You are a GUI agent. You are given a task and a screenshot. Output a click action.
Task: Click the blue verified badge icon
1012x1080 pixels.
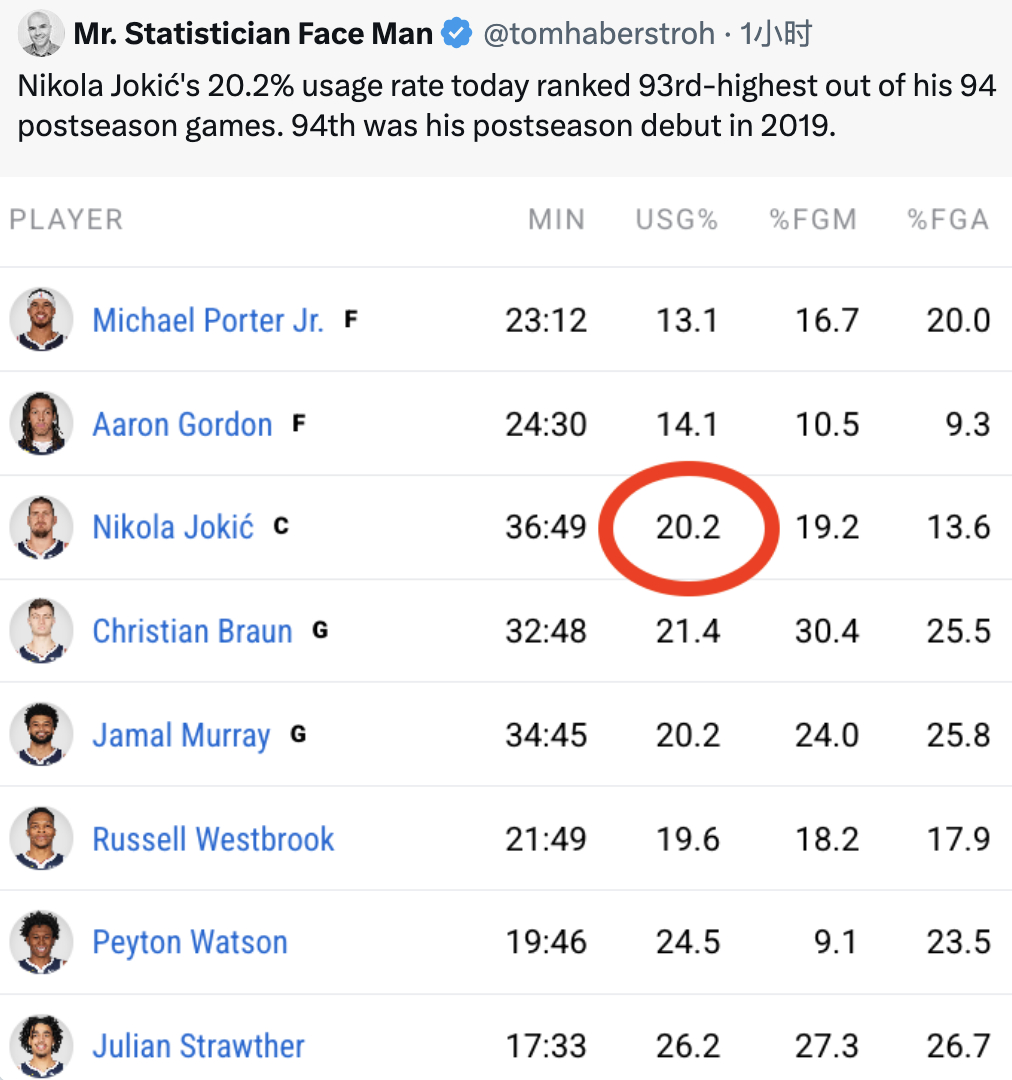click(x=456, y=33)
